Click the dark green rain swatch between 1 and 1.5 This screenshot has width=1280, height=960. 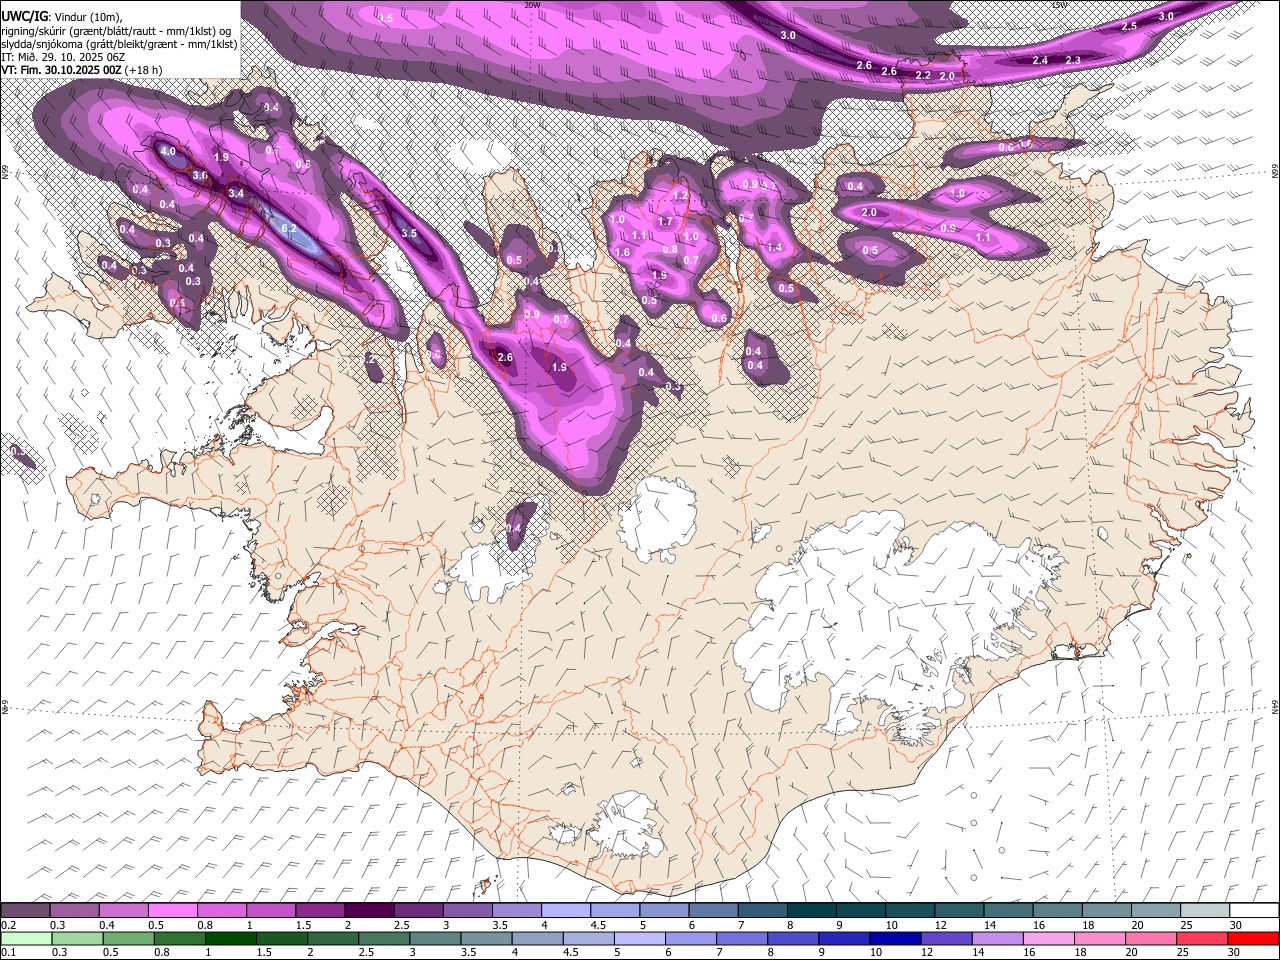pyautogui.click(x=232, y=939)
